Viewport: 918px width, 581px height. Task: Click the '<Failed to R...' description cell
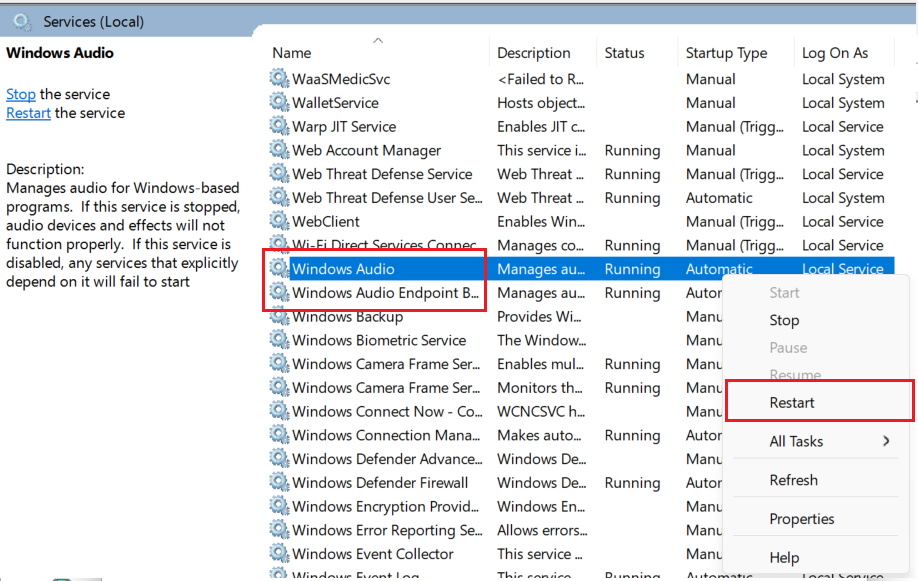(540, 79)
